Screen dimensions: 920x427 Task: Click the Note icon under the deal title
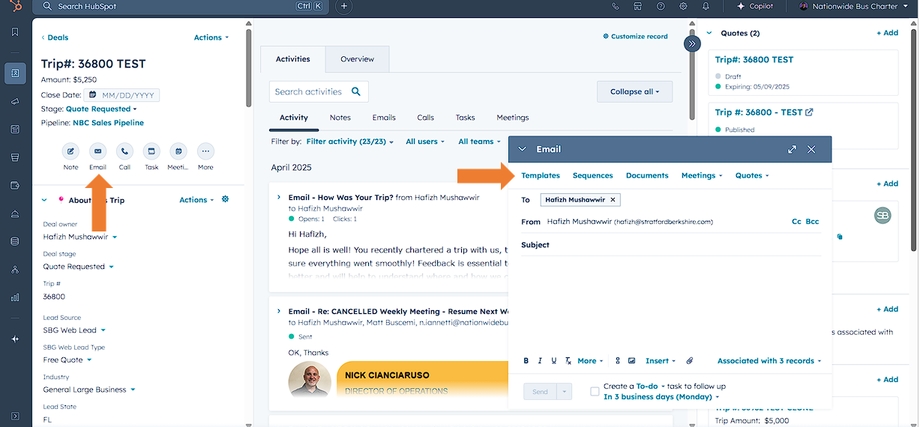coord(70,151)
